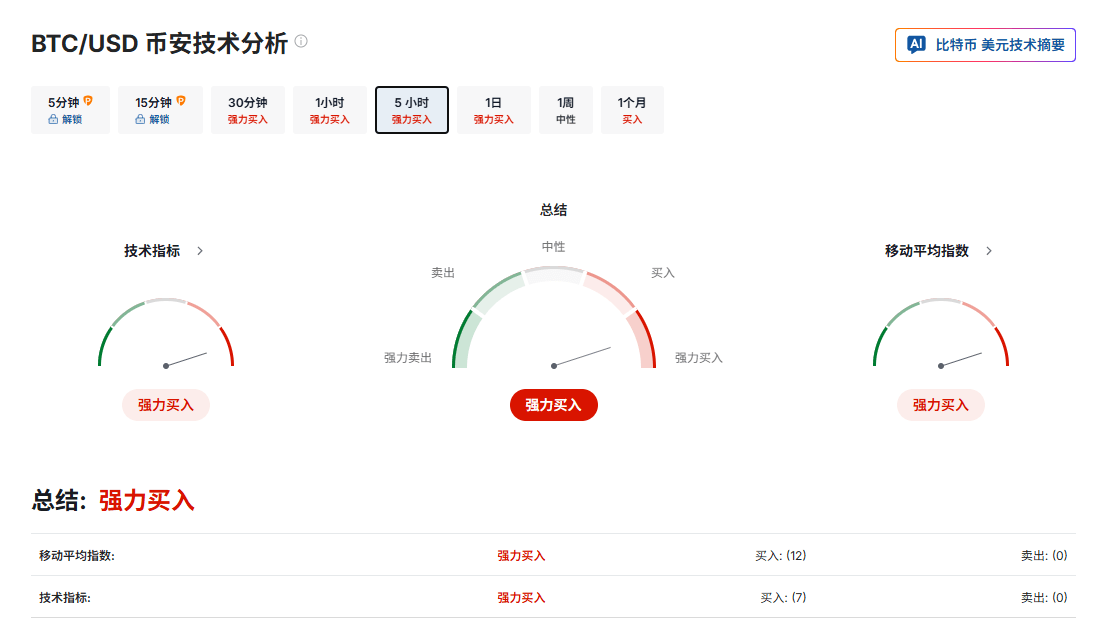Click 卖出: (0) in 移动平均指数 row

[x=1044, y=555]
